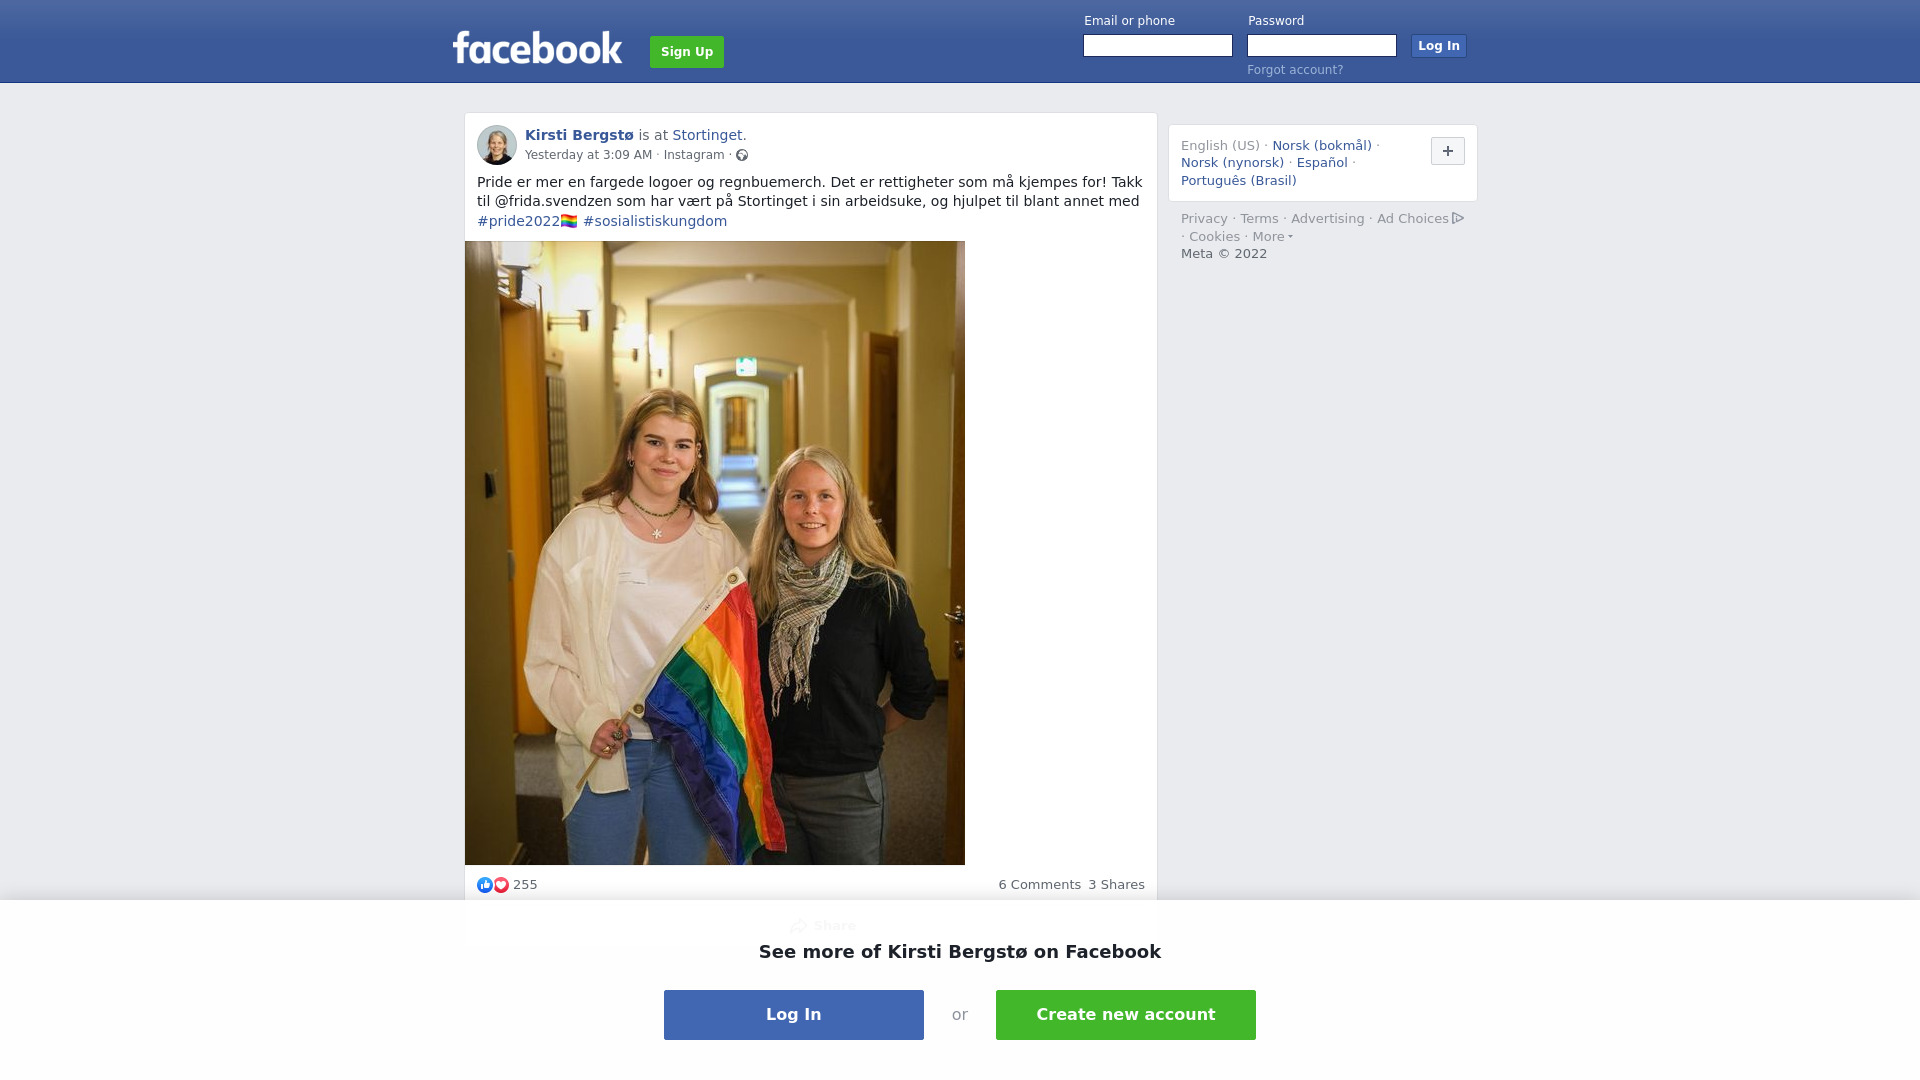
Task: Click Log In in the header
Action: click(1439, 46)
